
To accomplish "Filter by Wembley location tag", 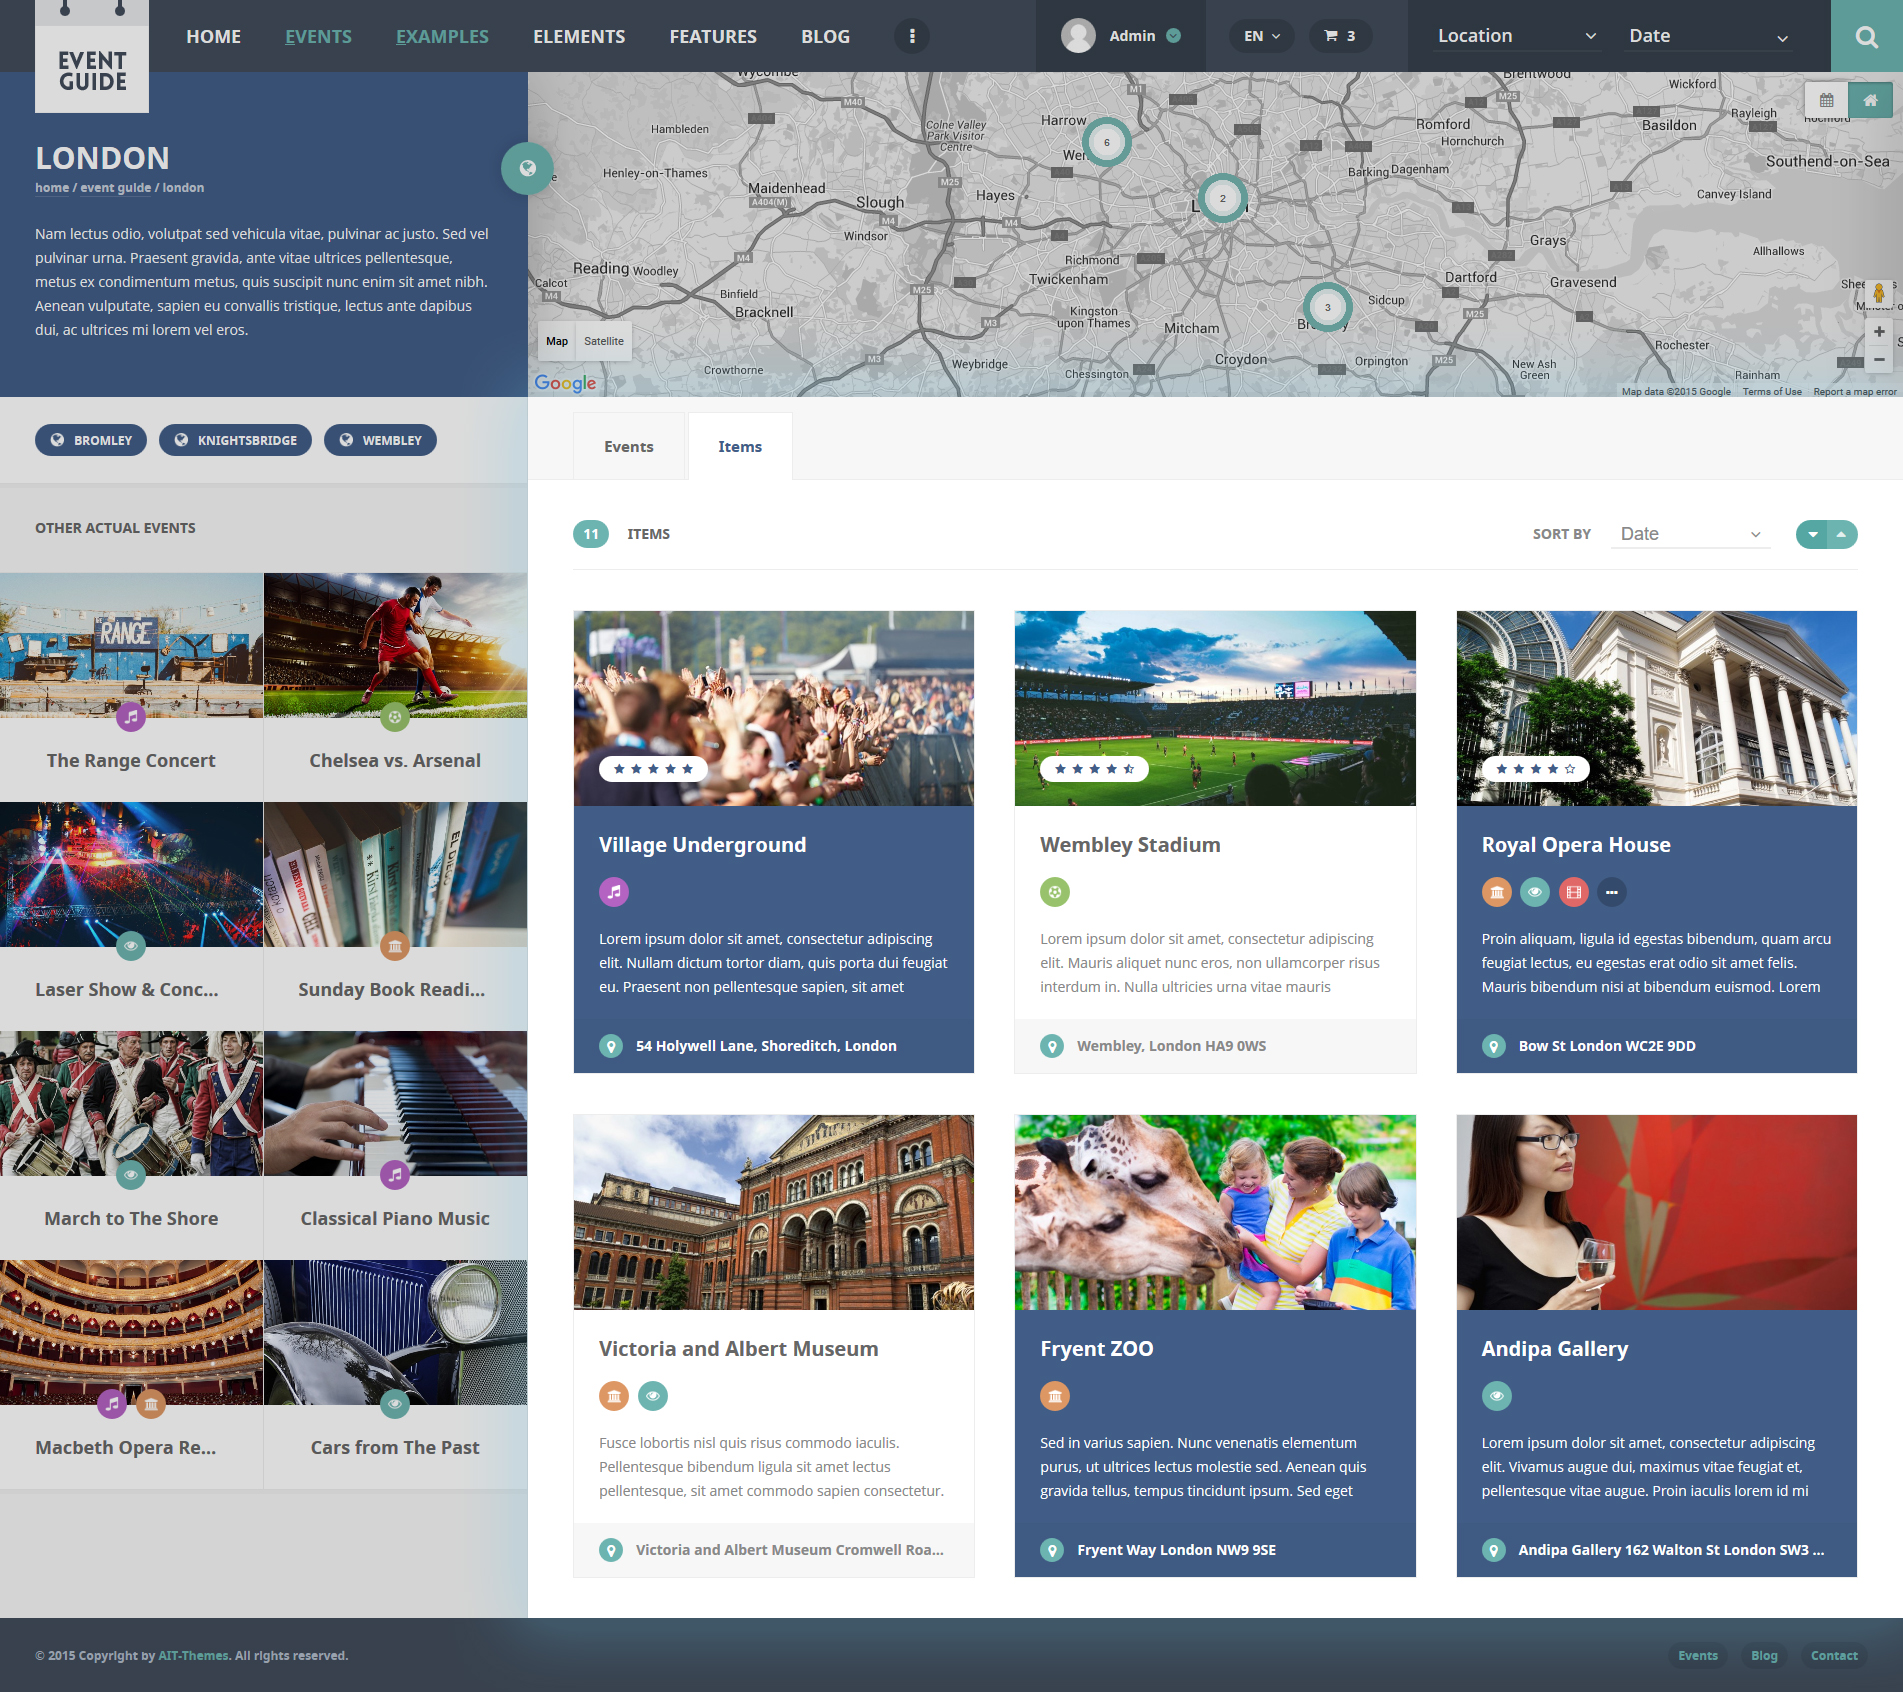I will pyautogui.click(x=380, y=440).
